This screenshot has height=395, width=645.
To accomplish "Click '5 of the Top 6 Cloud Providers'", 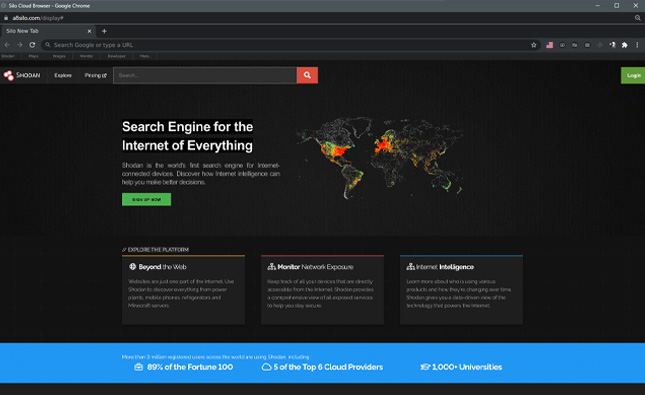I will tap(328, 367).
